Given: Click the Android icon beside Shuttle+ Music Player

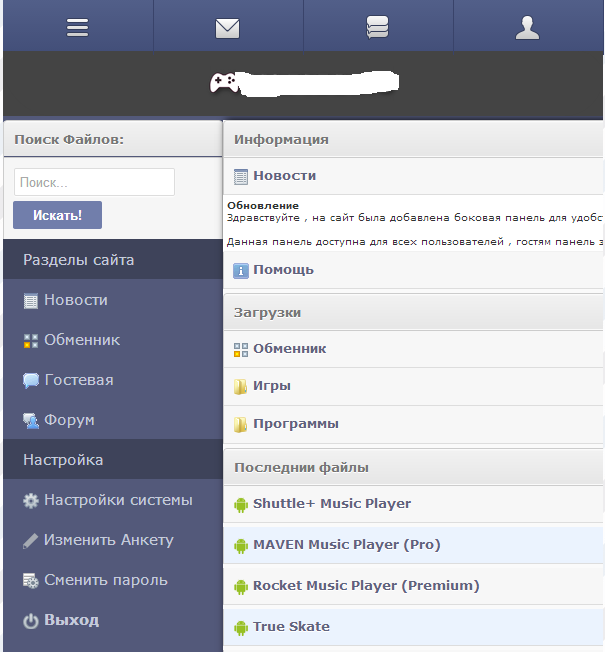Looking at the screenshot, I should click(240, 504).
